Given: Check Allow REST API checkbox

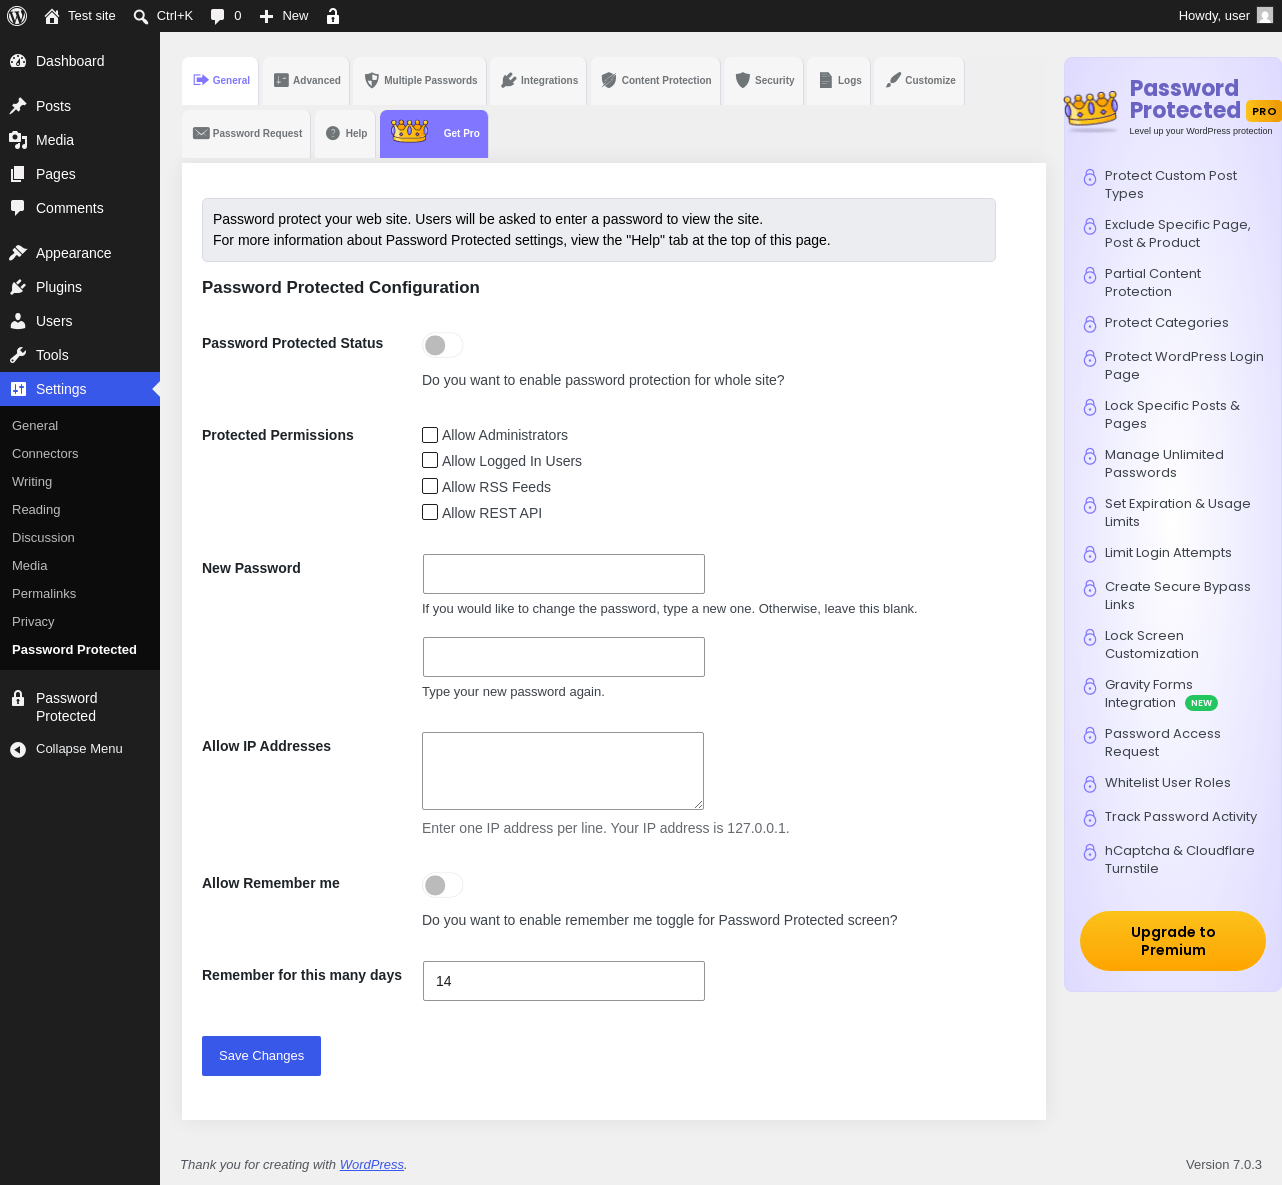Looking at the screenshot, I should click(x=430, y=513).
